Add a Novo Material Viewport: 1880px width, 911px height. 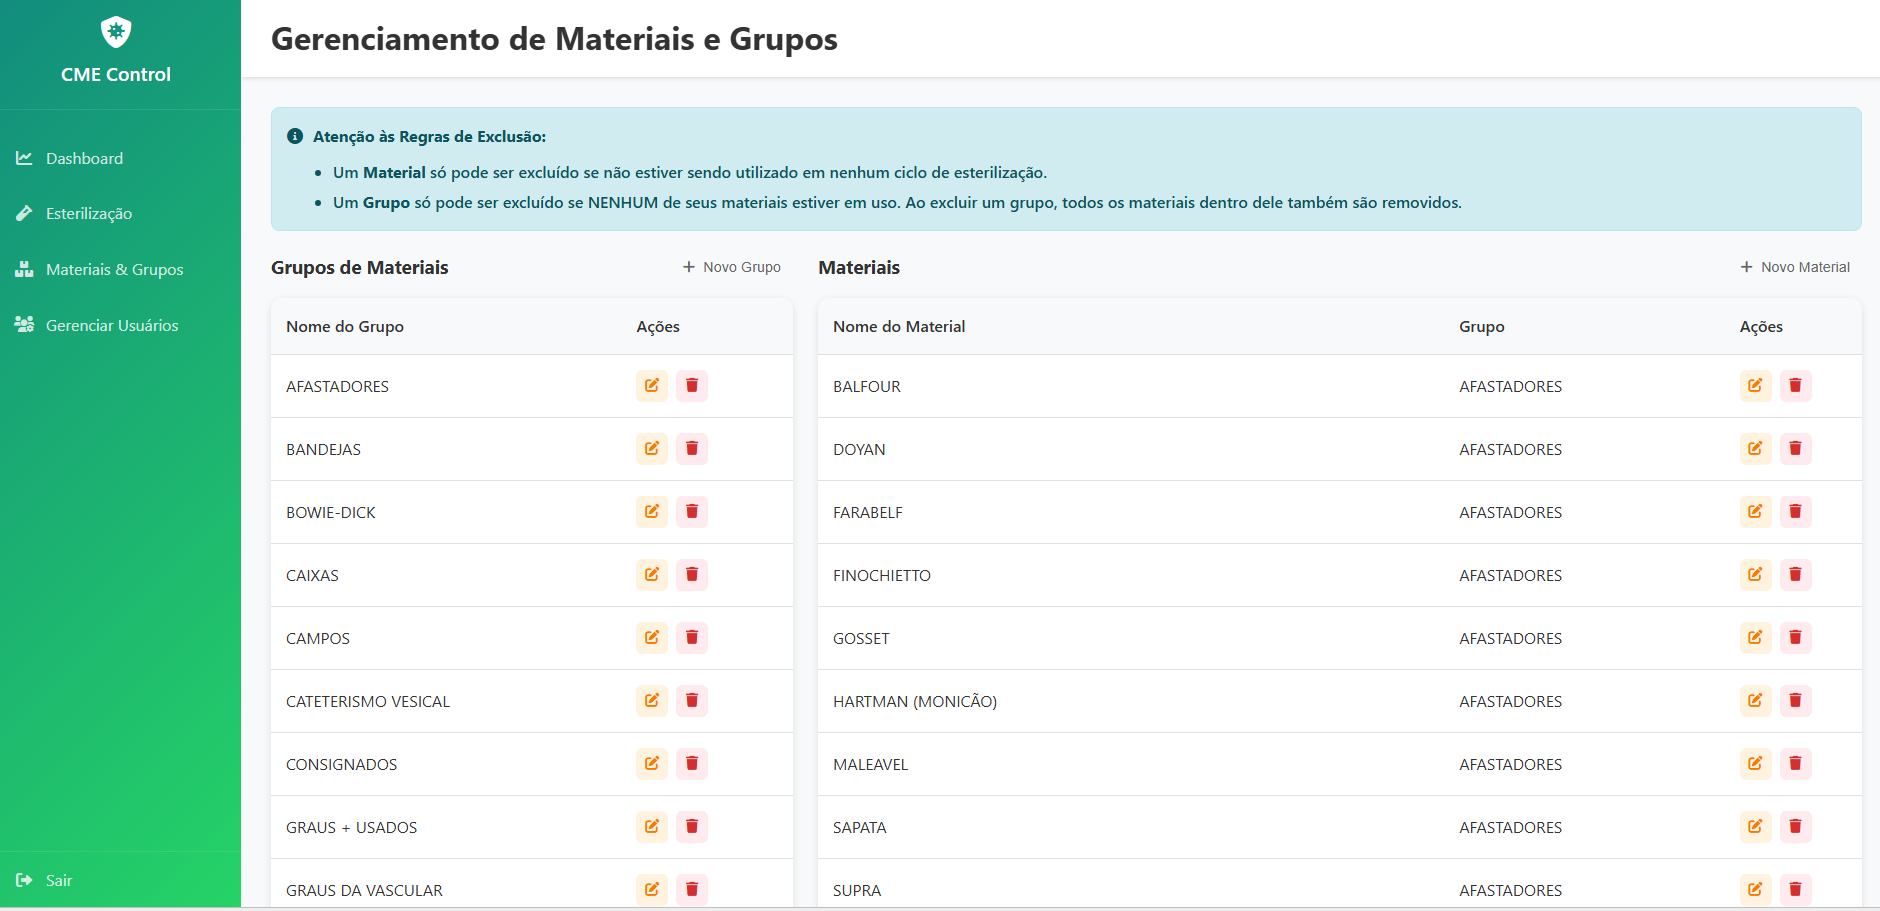(x=1795, y=267)
